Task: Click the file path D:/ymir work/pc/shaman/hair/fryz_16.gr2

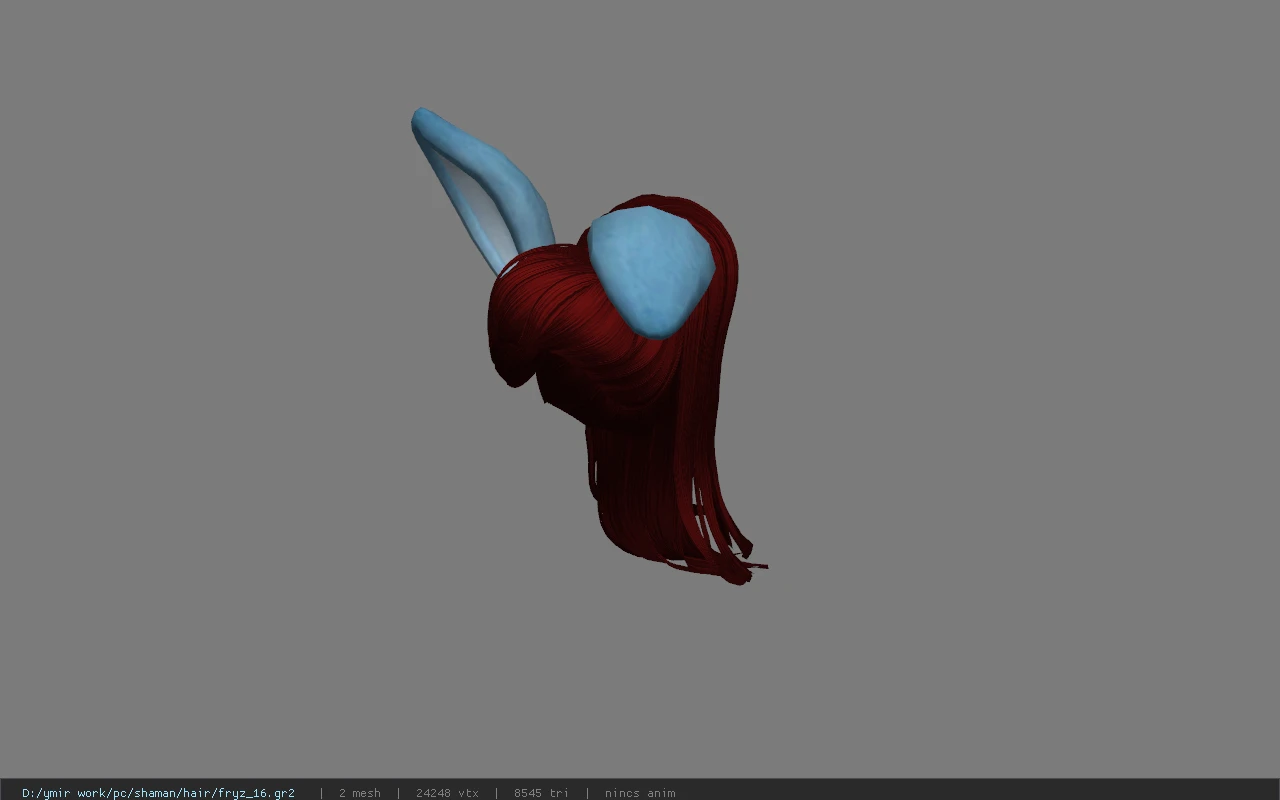Action: click(x=158, y=793)
